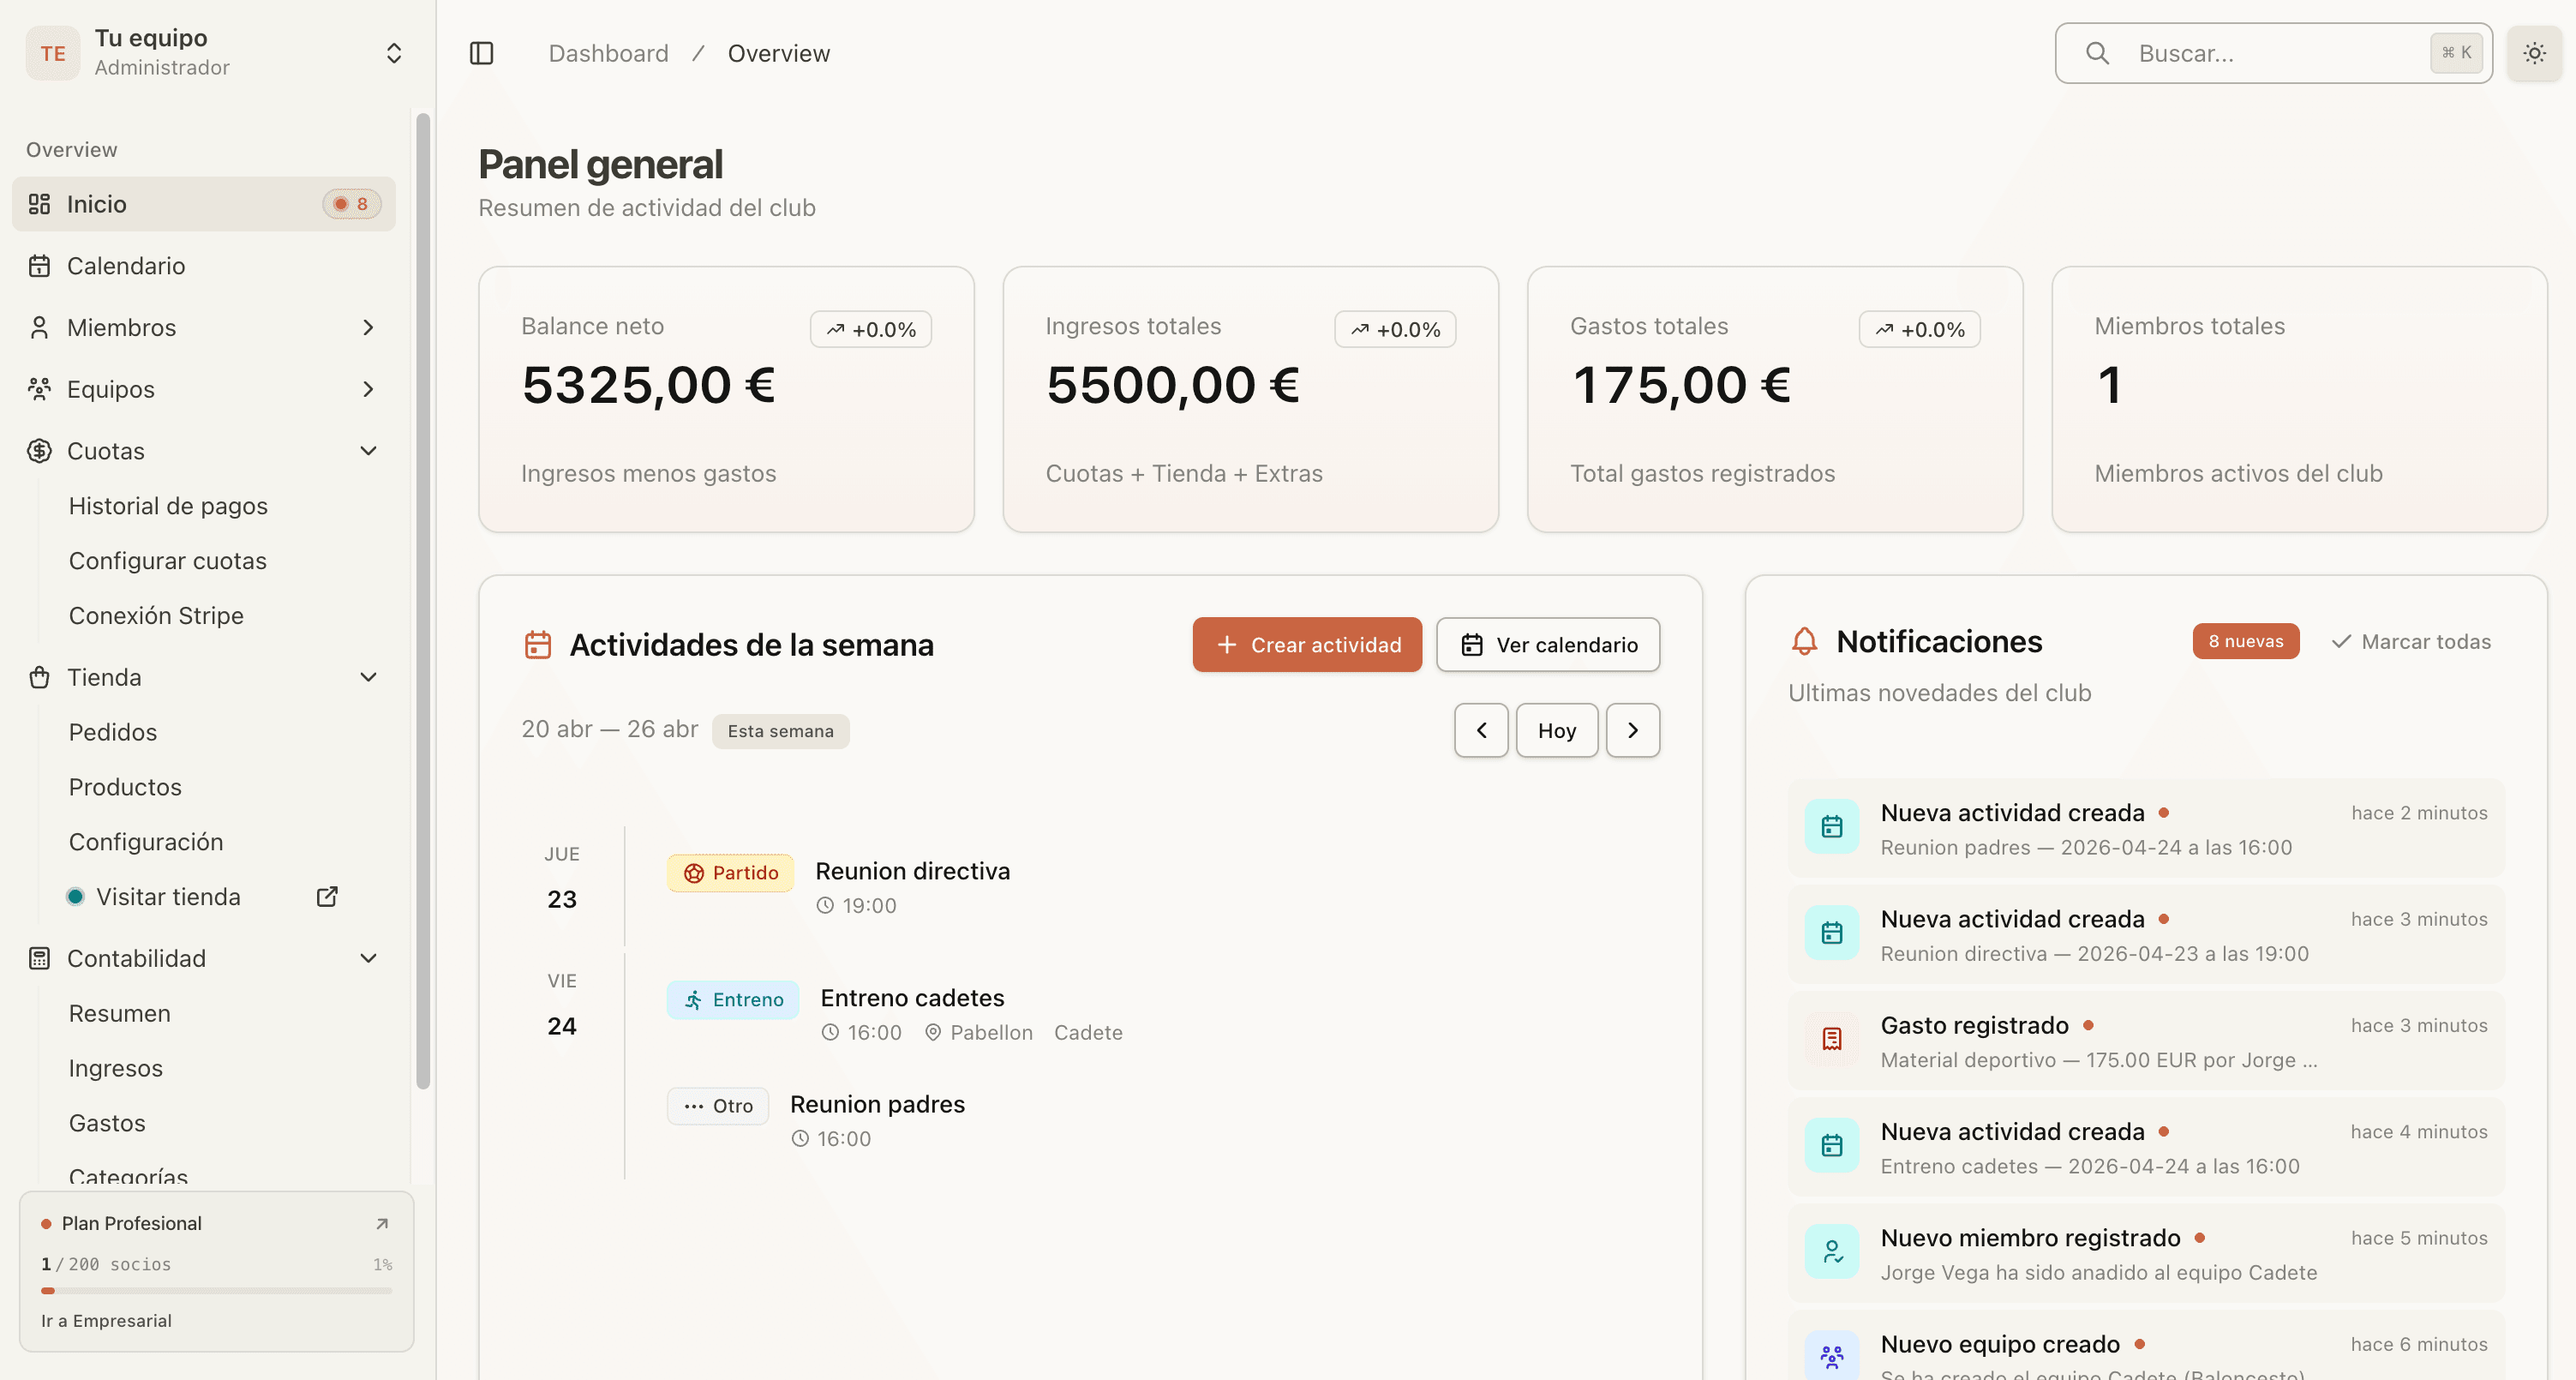
Task: Click the Crear actividad button
Action: tap(1307, 645)
